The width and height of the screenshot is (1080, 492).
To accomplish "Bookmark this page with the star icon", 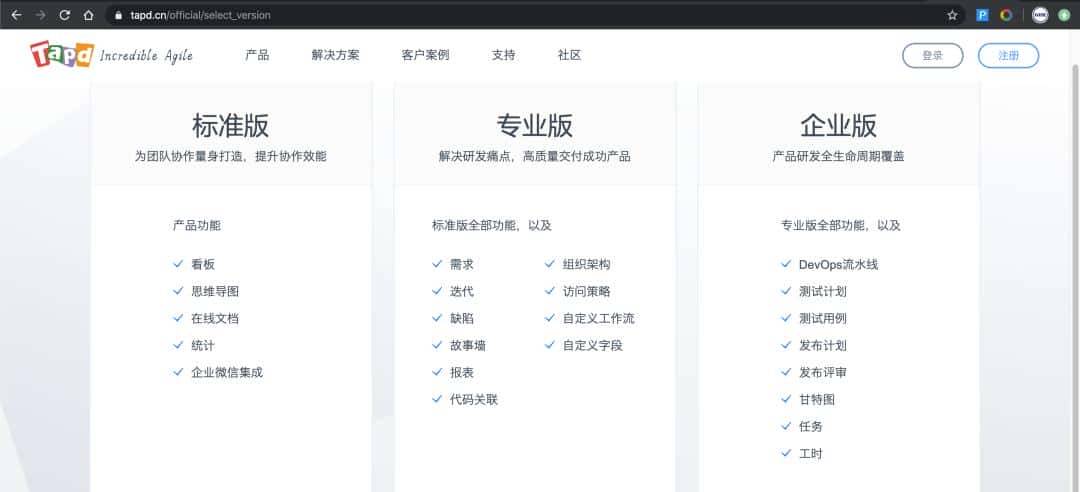I will point(952,15).
